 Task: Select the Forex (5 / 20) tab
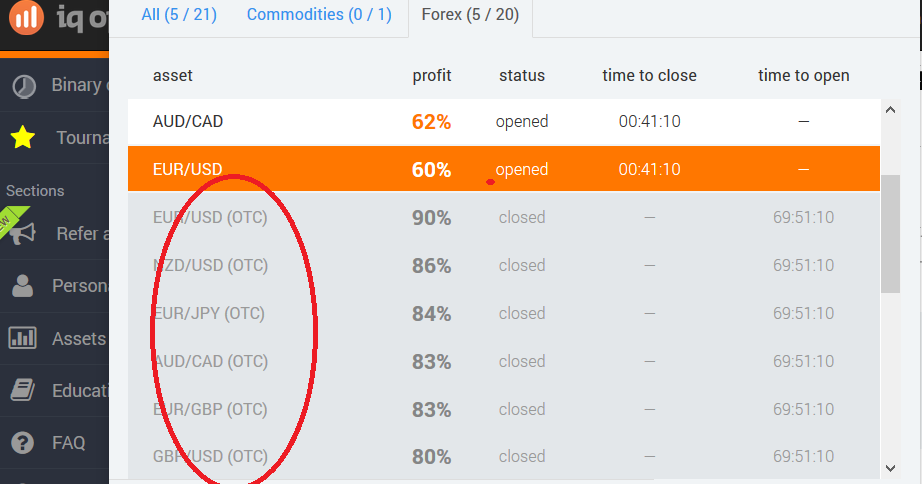click(470, 15)
